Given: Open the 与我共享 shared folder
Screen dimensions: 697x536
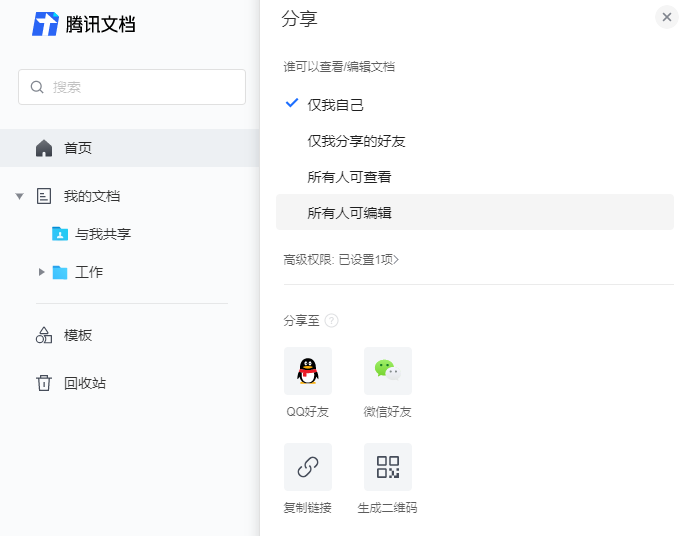Looking at the screenshot, I should [x=102, y=234].
